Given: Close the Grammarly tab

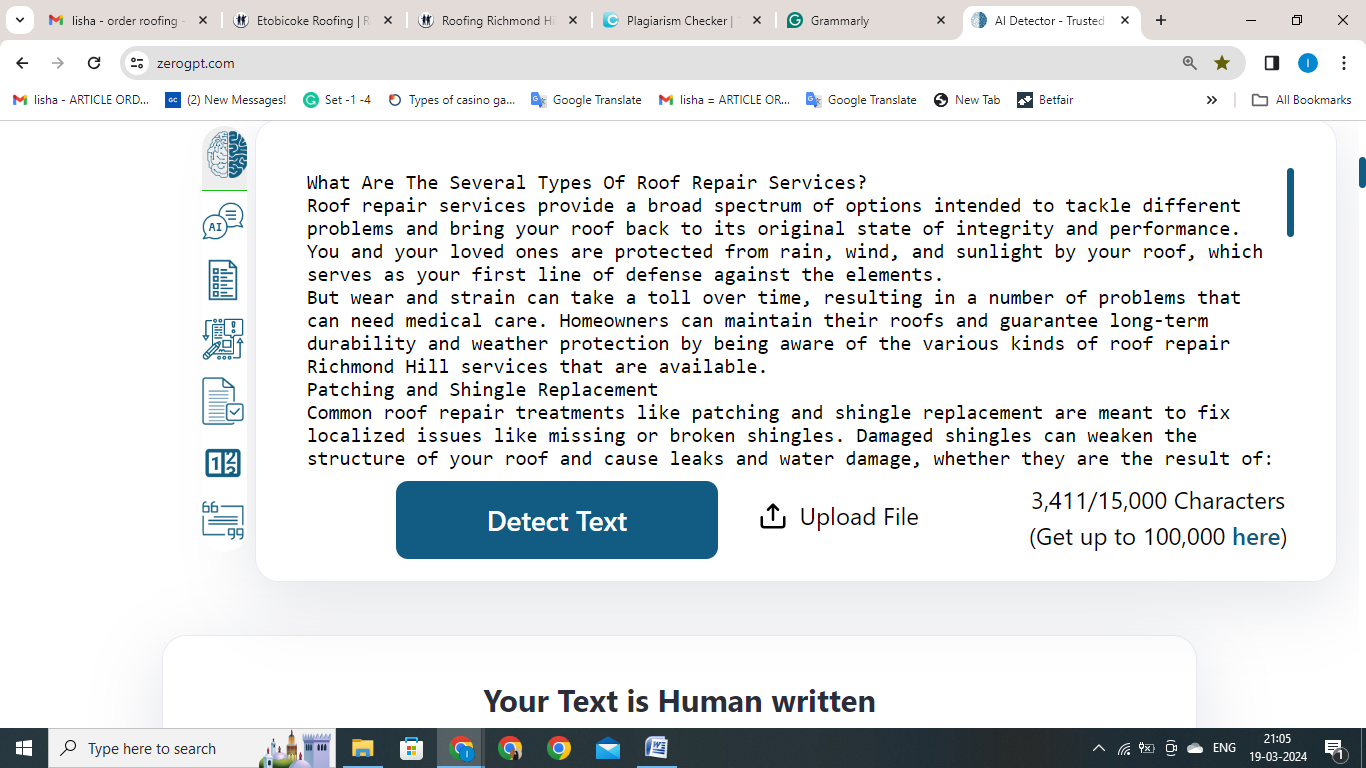Looking at the screenshot, I should [x=940, y=20].
